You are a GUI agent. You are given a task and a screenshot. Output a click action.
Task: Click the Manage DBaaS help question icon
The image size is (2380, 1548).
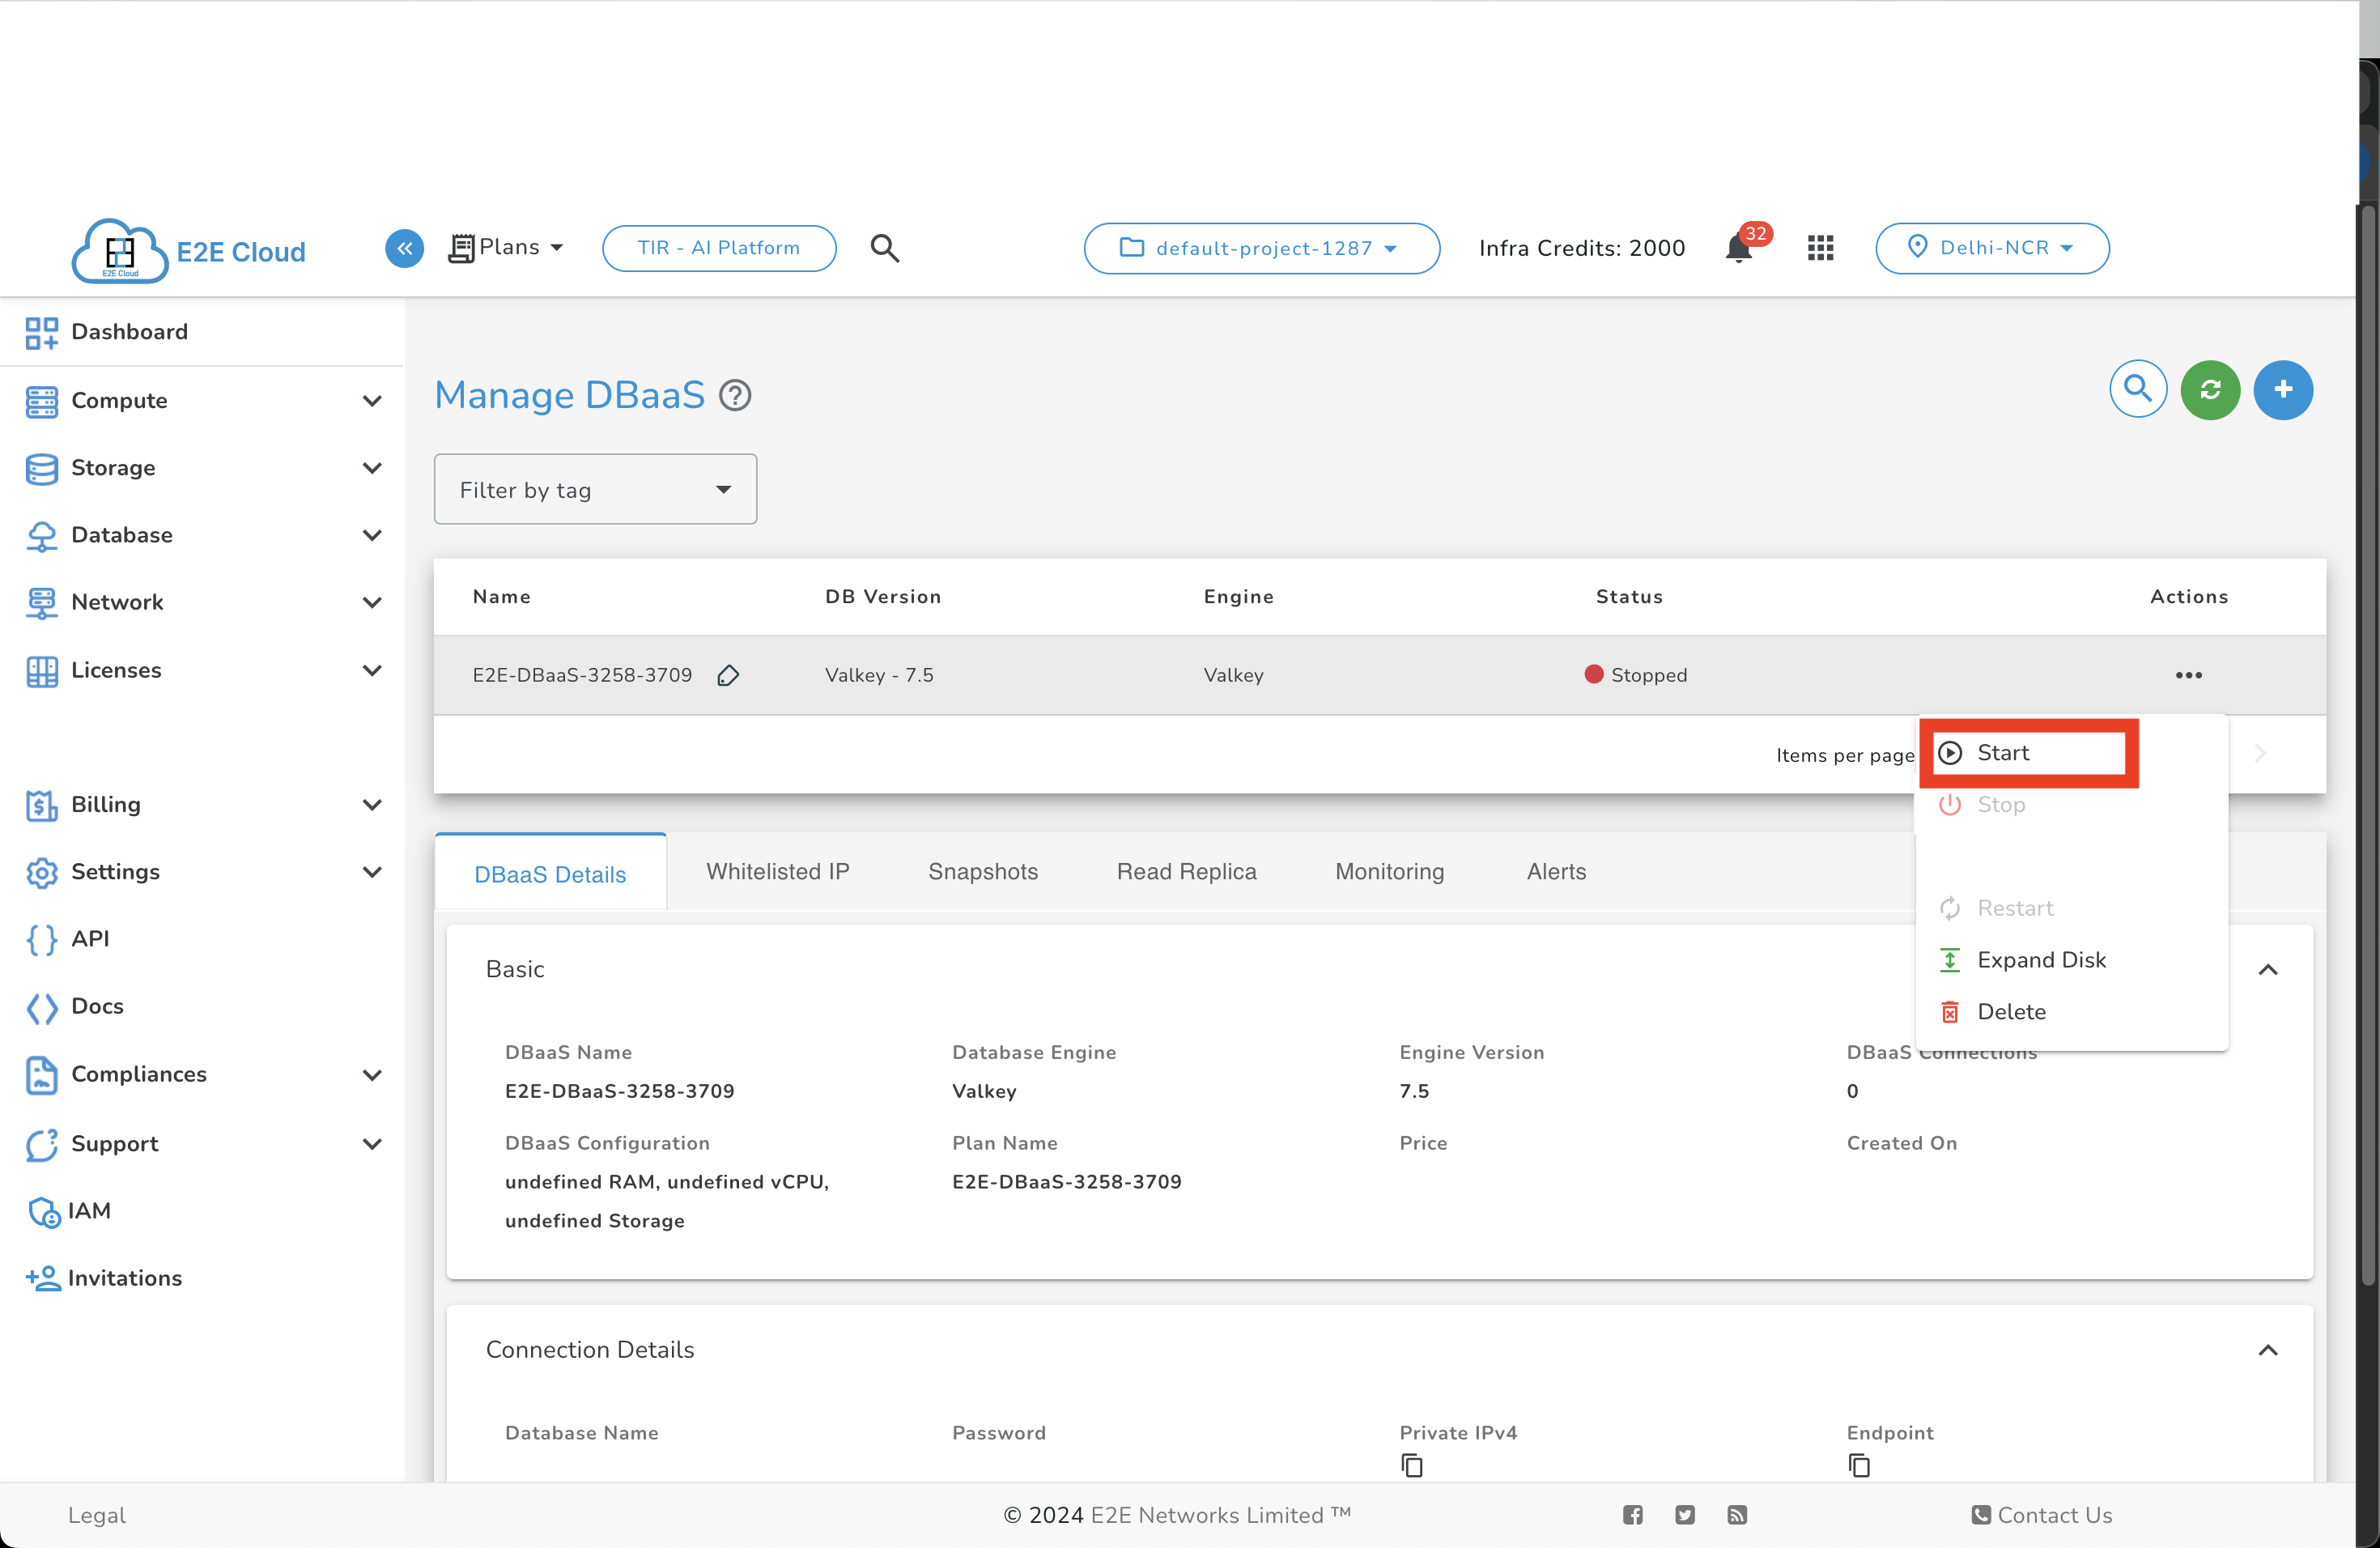735,396
